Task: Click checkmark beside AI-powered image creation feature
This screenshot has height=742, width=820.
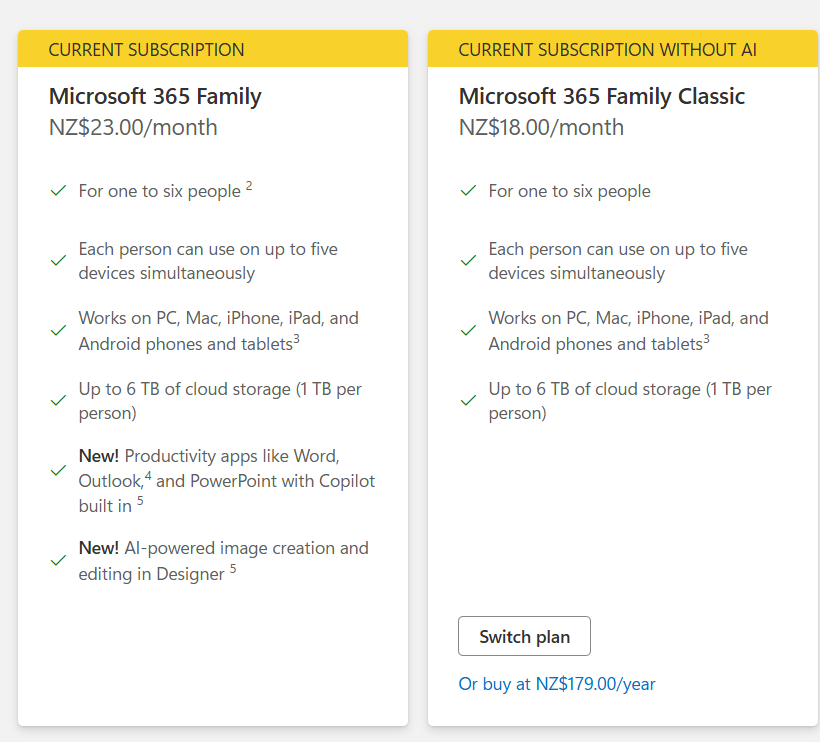Action: coord(58,561)
